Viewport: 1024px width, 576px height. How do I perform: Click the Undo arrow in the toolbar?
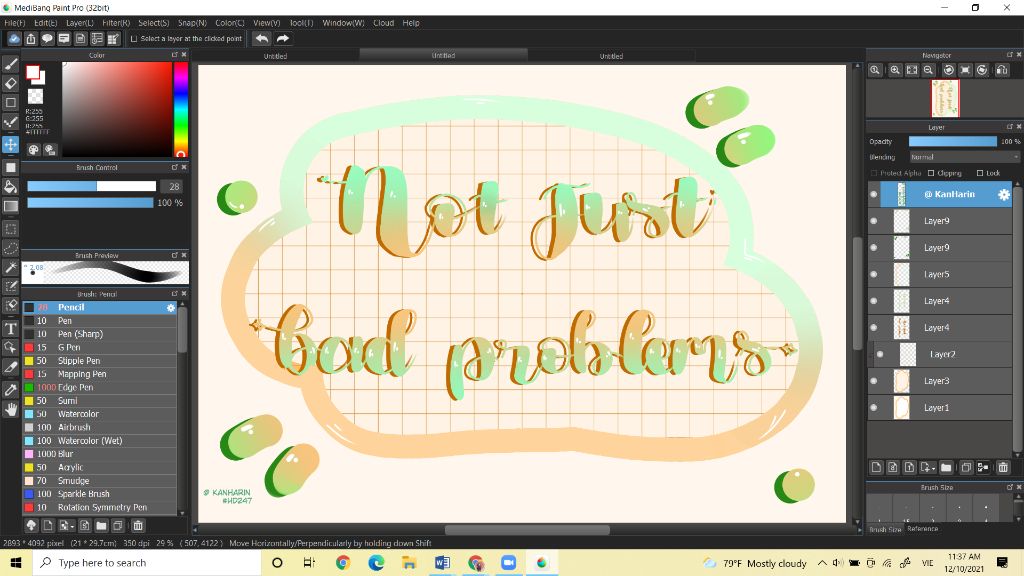click(261, 39)
